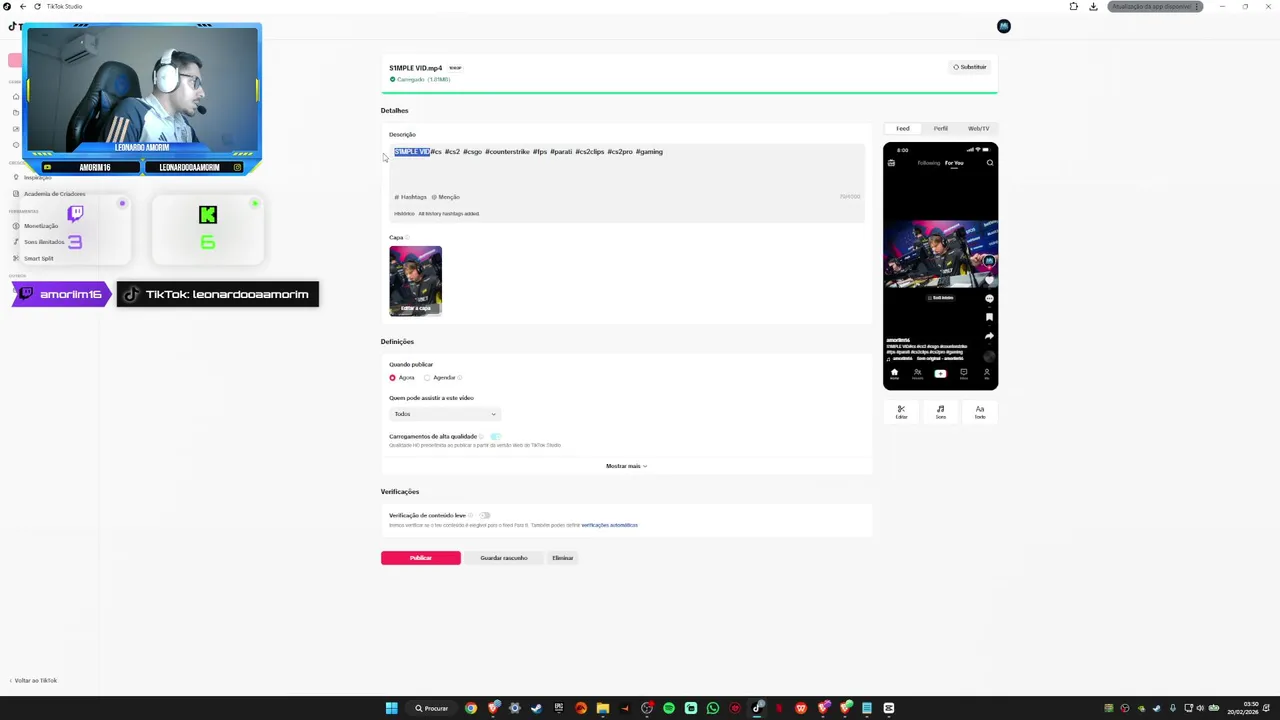
Task: Click the Eliminar button
Action: [563, 558]
